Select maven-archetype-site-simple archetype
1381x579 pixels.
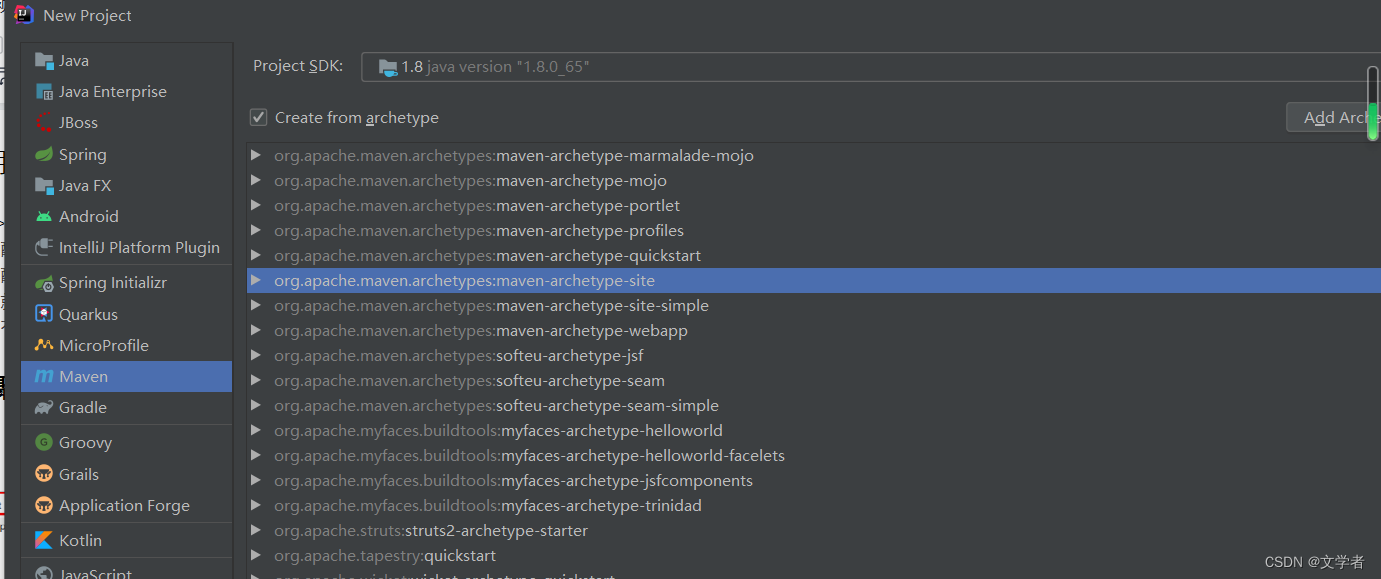813,305
